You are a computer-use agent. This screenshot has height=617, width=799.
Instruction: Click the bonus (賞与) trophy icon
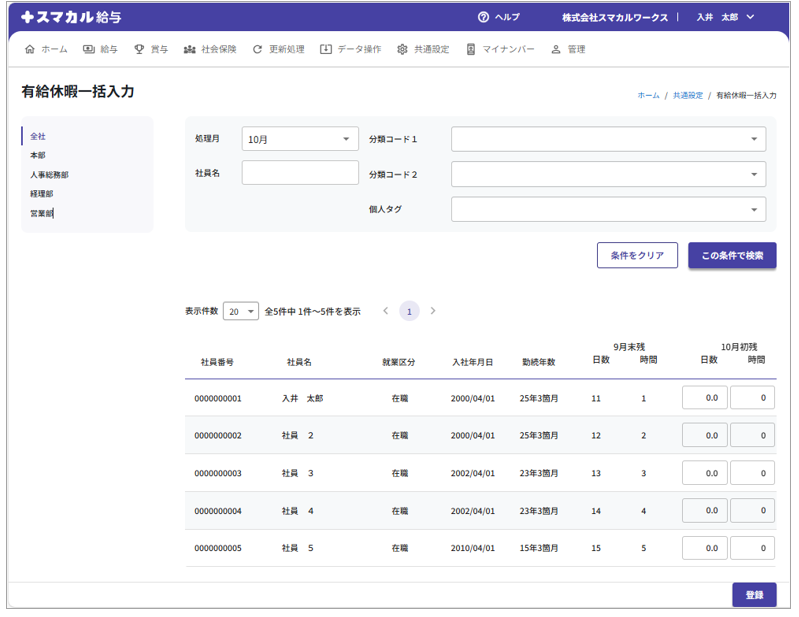139,49
